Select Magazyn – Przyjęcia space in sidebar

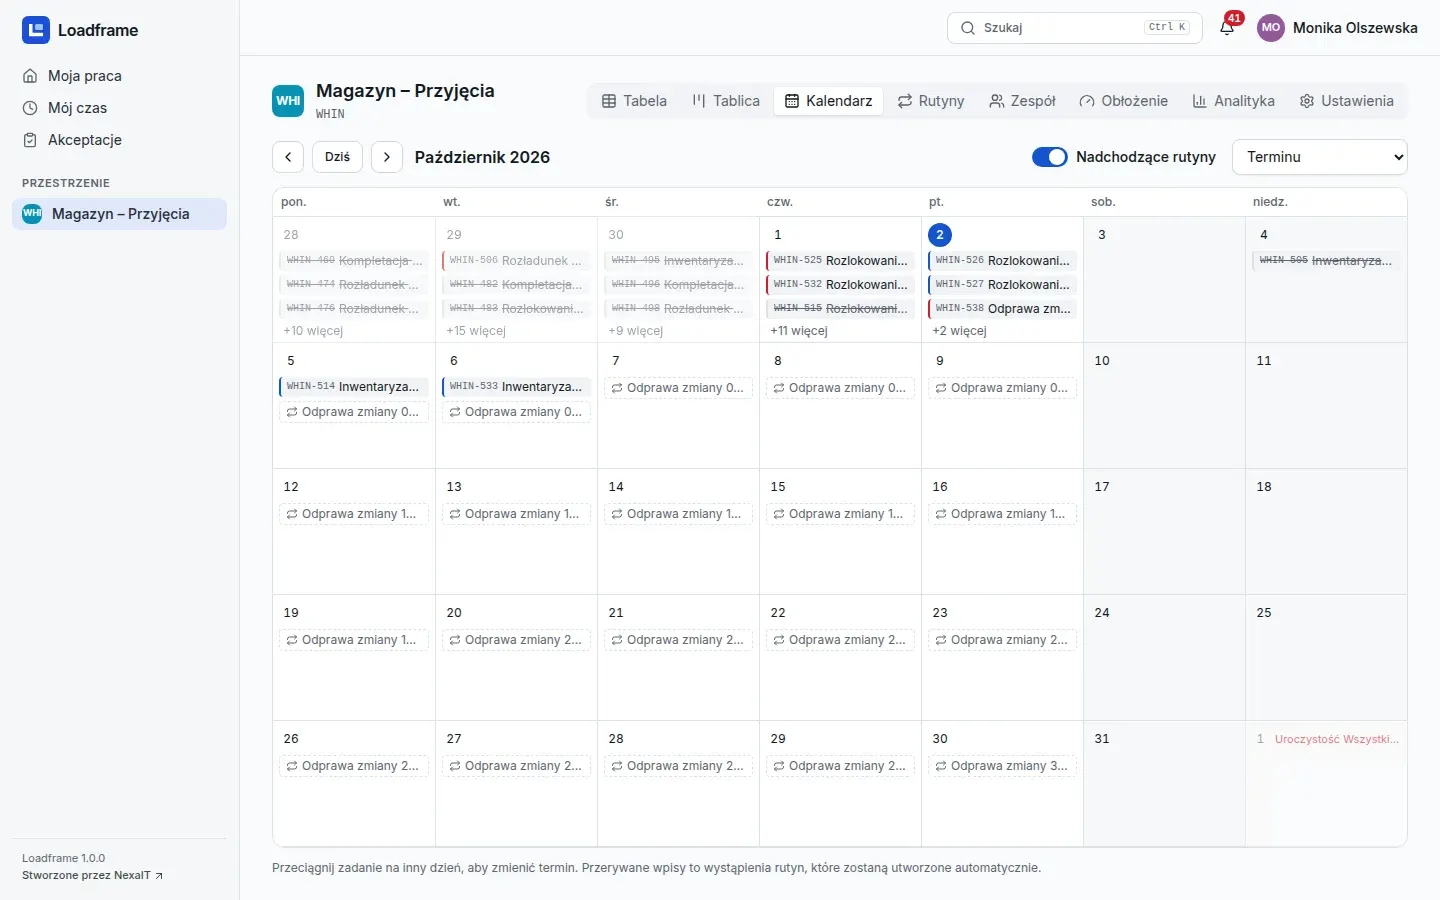tap(119, 214)
